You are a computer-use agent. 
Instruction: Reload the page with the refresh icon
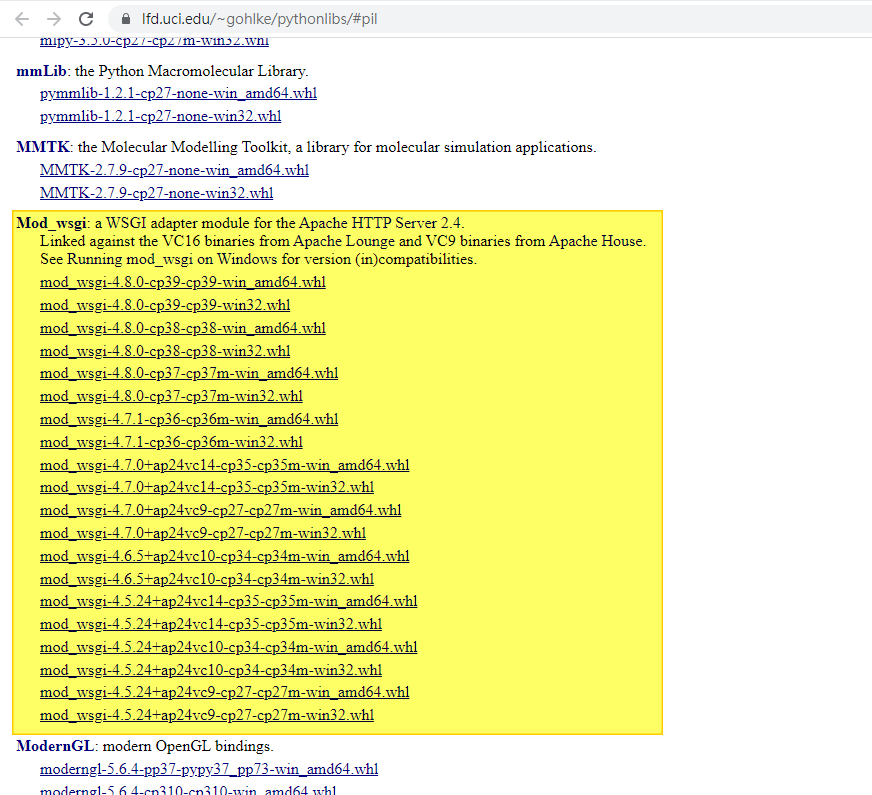86,19
